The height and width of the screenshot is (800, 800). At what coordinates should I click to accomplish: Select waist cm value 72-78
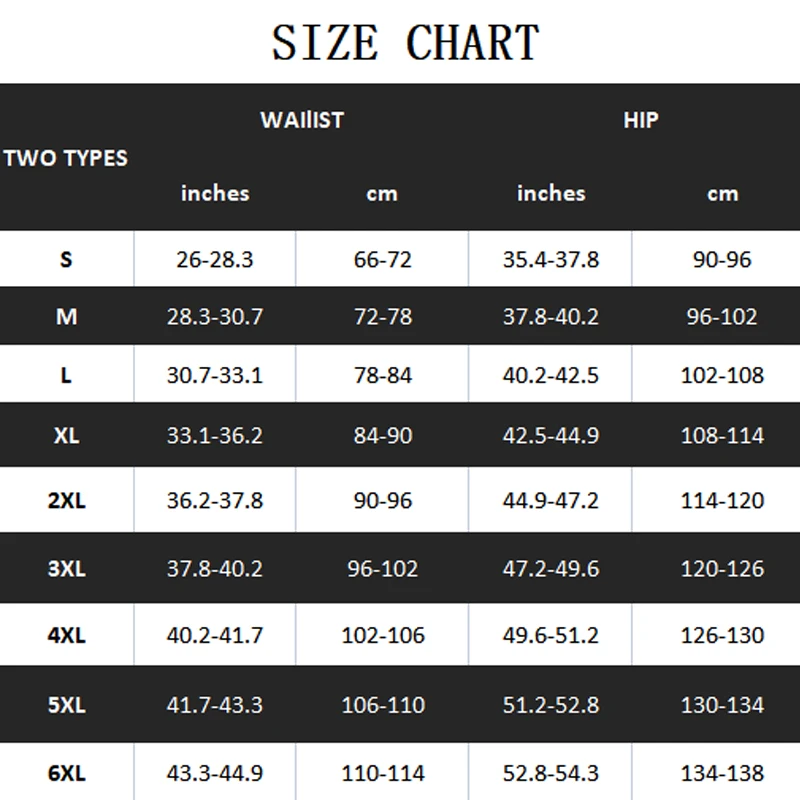tap(383, 317)
